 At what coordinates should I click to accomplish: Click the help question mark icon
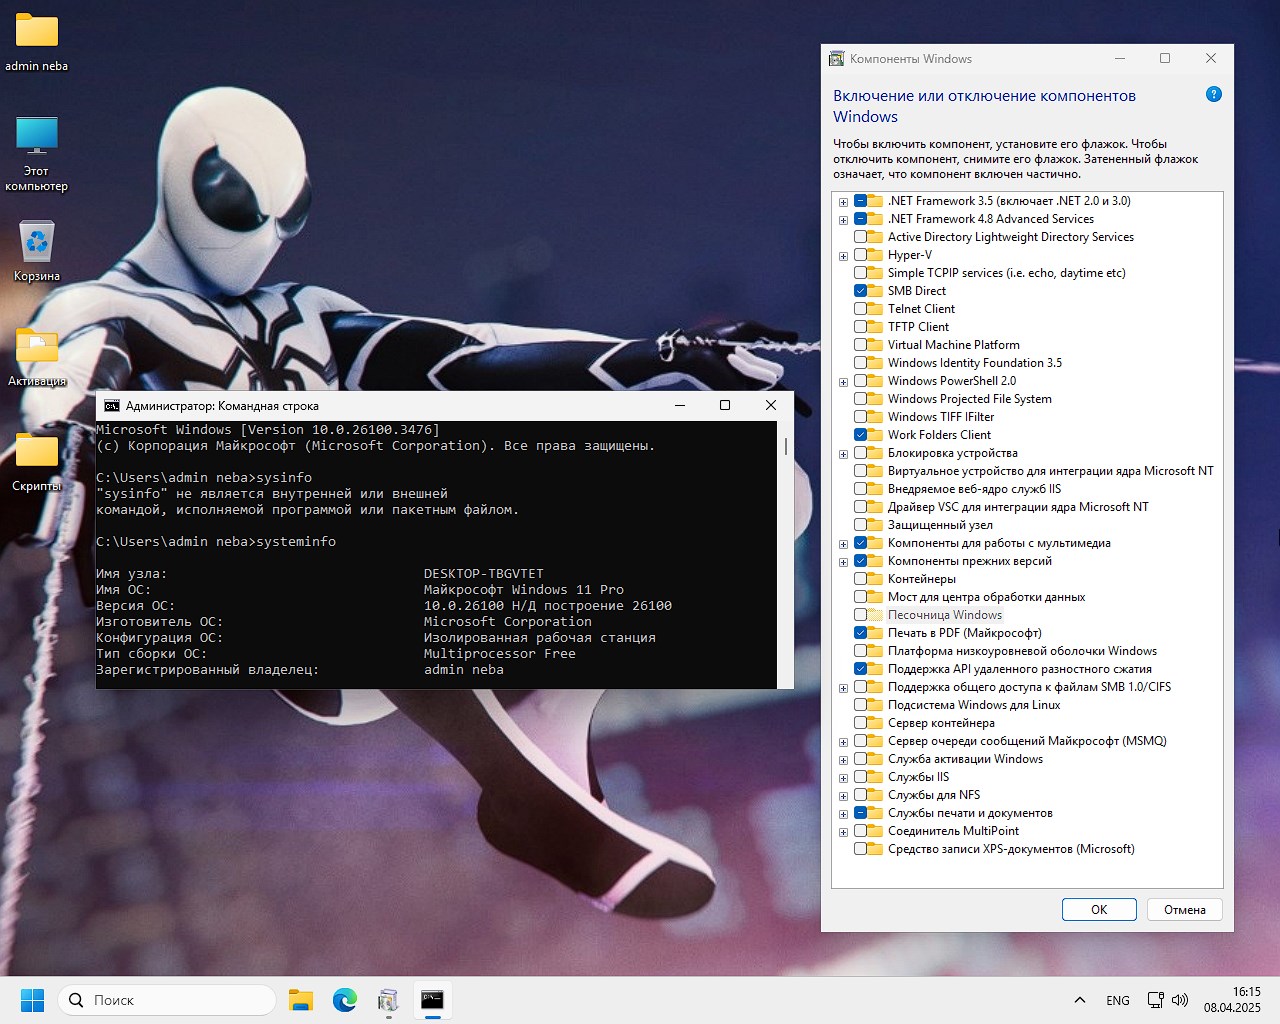click(x=1213, y=95)
